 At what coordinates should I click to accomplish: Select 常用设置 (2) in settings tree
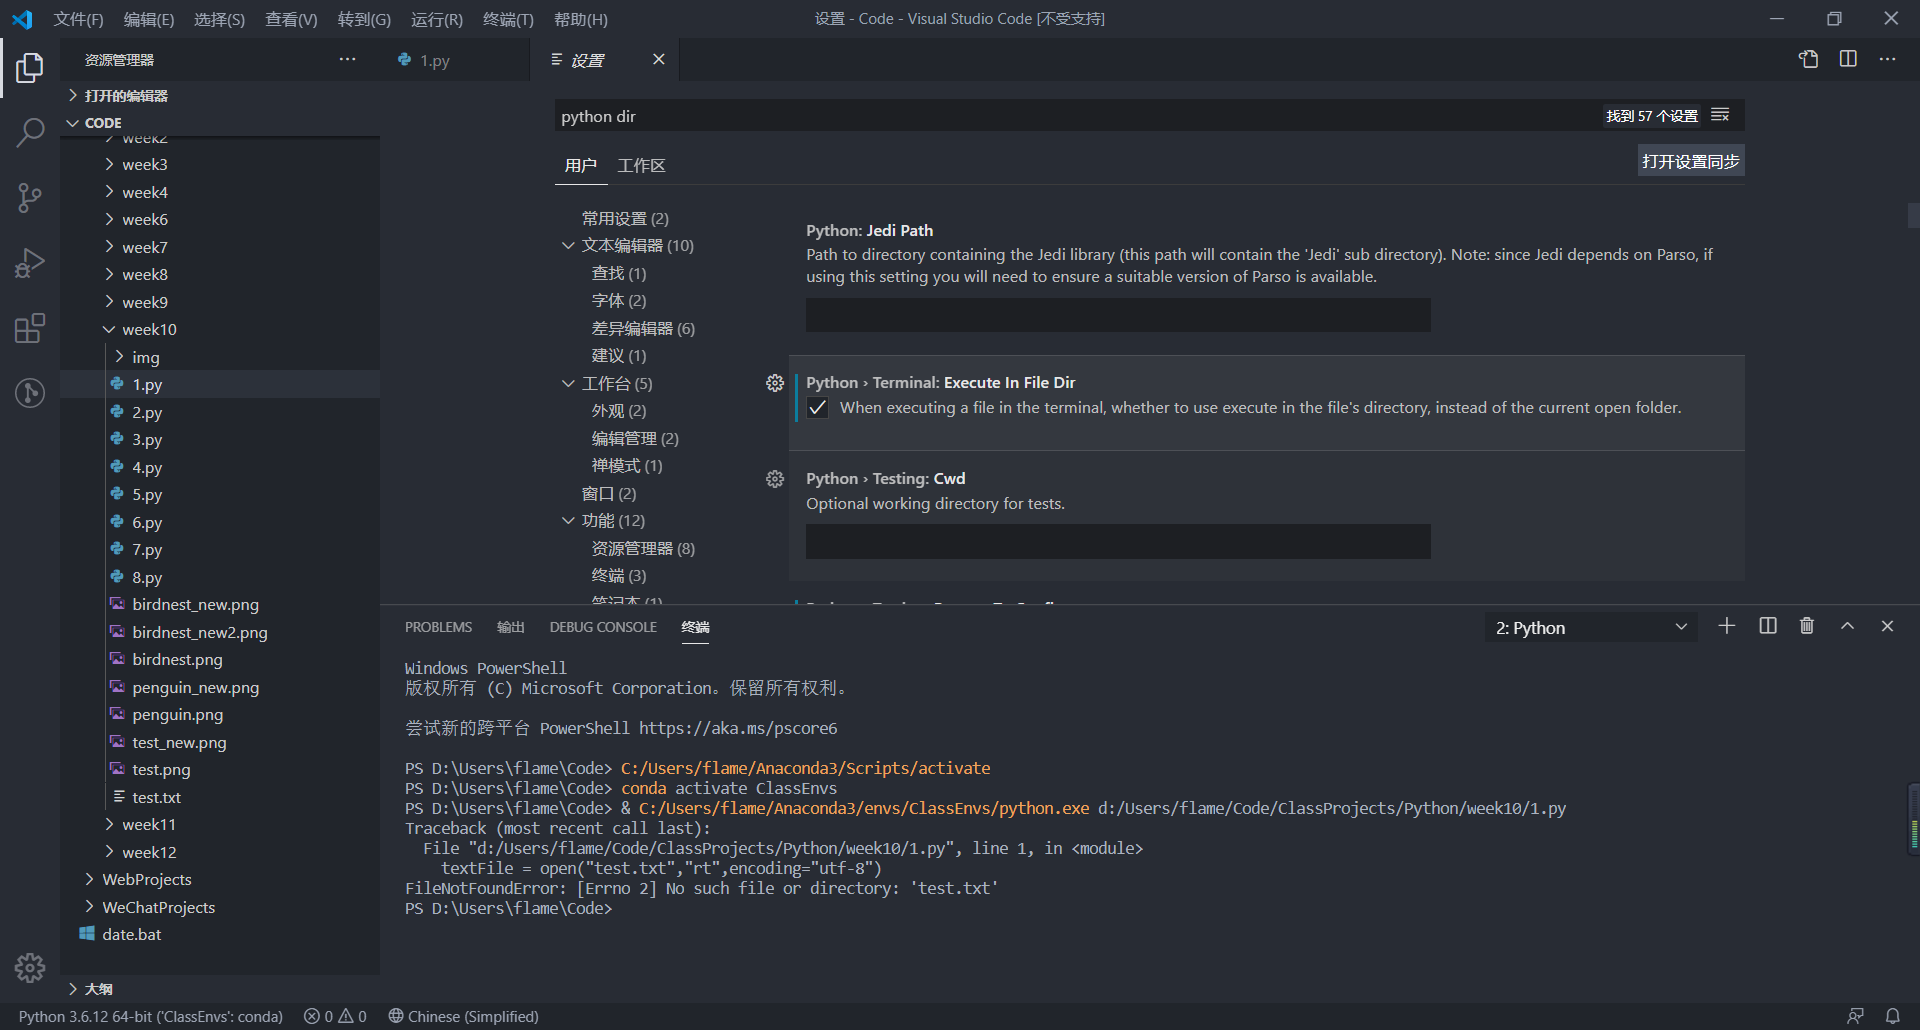pyautogui.click(x=625, y=219)
